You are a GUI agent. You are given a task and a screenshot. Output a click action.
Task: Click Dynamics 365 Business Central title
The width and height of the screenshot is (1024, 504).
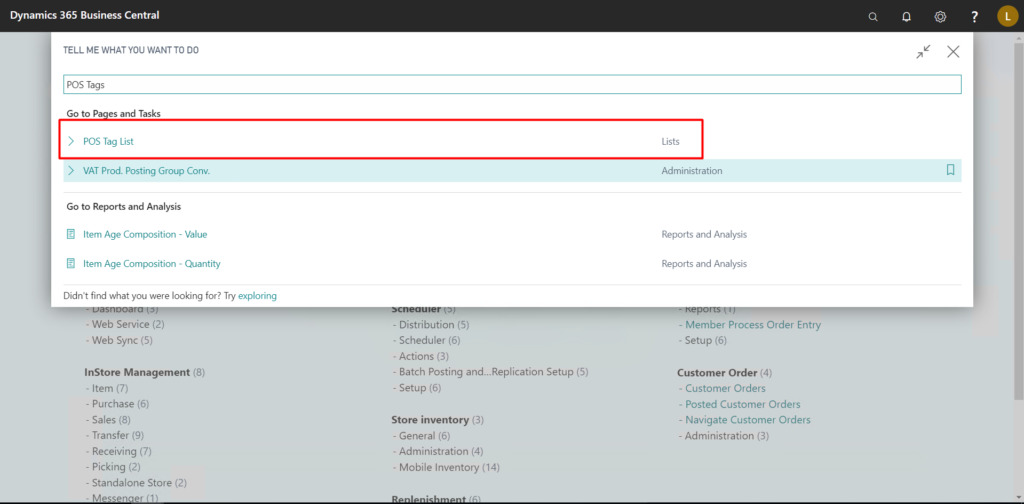point(84,15)
